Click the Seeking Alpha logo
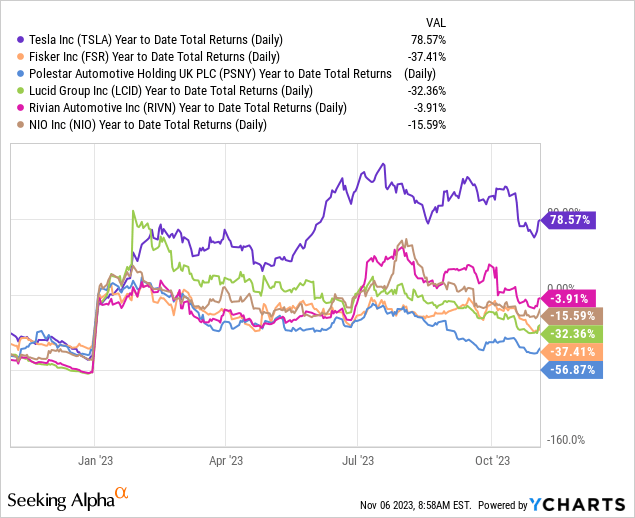 (x=68, y=497)
